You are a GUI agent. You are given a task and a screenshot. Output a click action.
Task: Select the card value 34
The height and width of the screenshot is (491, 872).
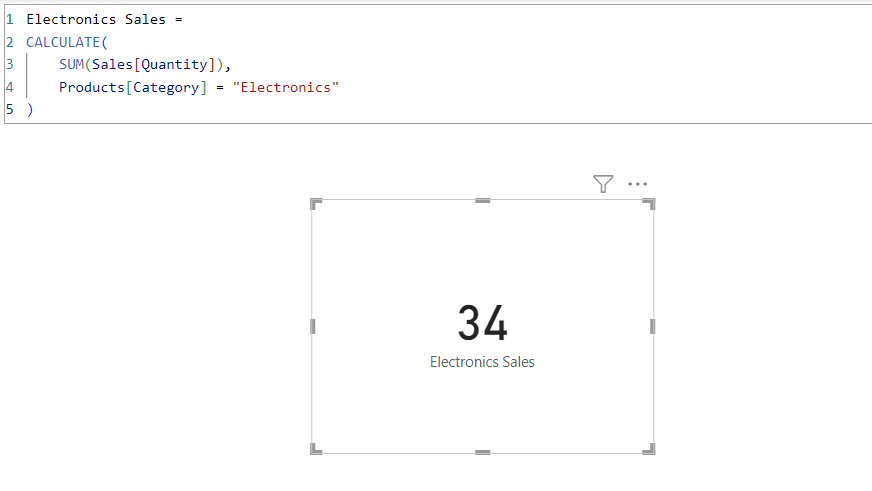click(483, 323)
